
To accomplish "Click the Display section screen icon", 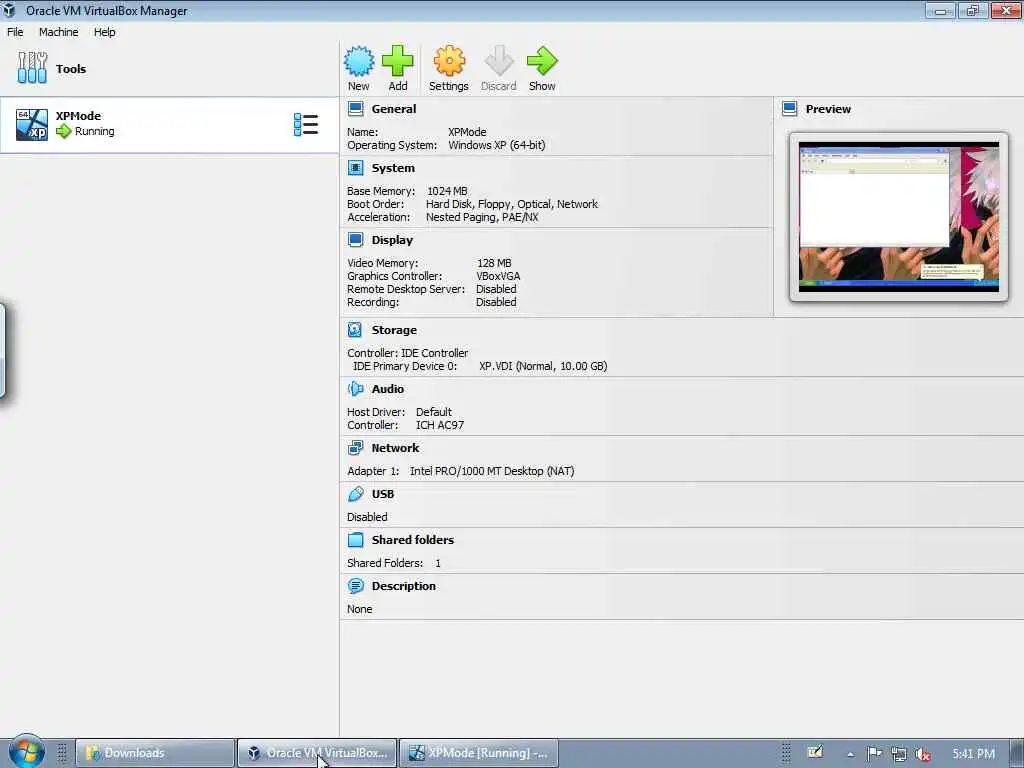I will click(x=356, y=240).
